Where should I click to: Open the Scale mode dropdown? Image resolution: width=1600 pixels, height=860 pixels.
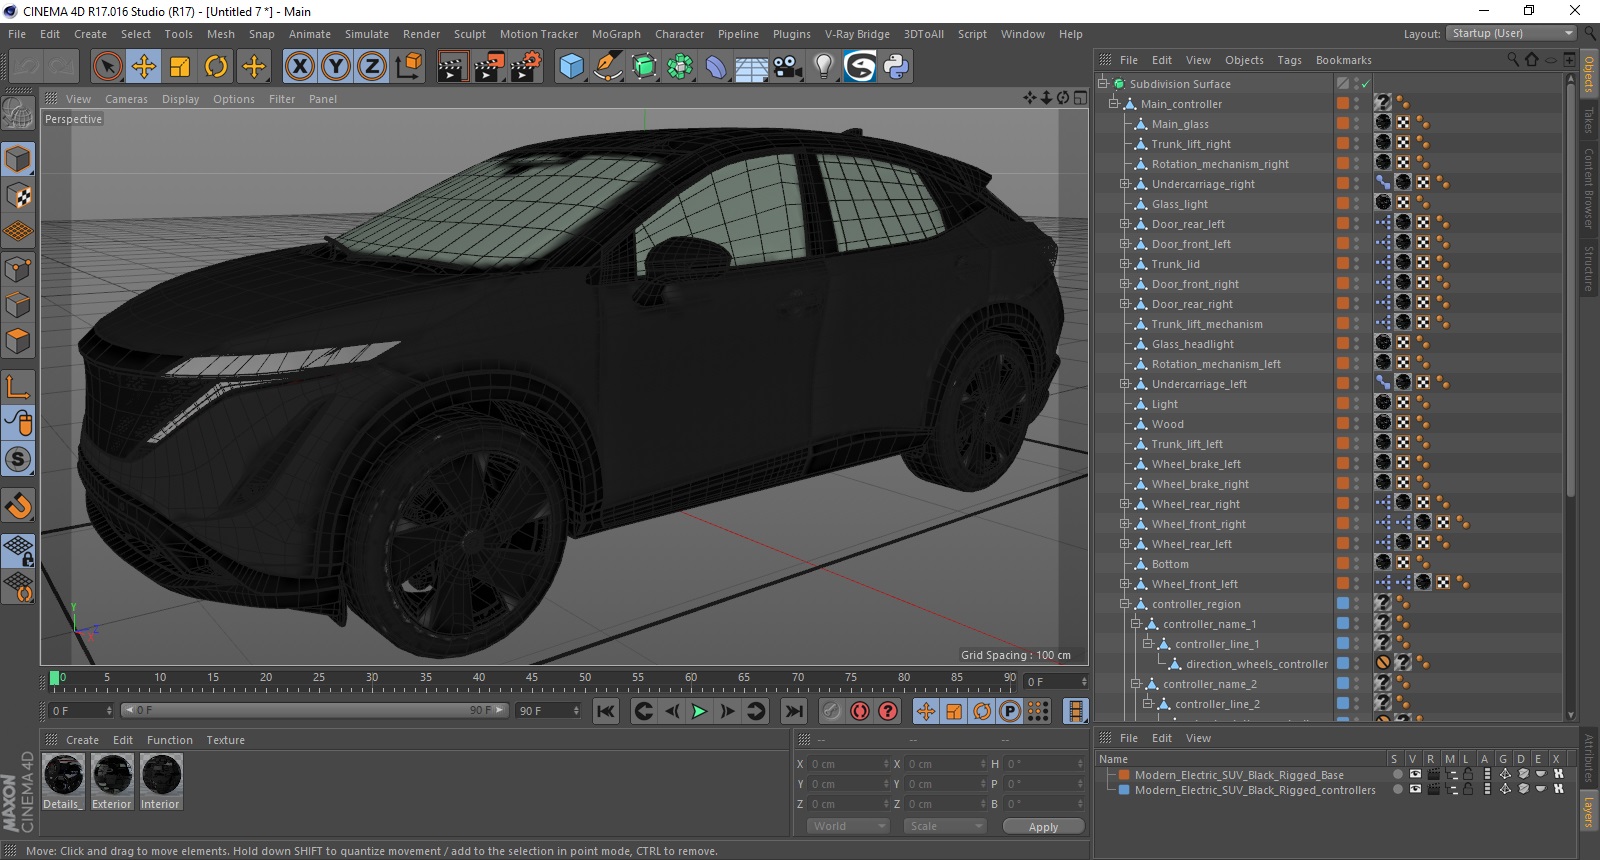[x=945, y=826]
